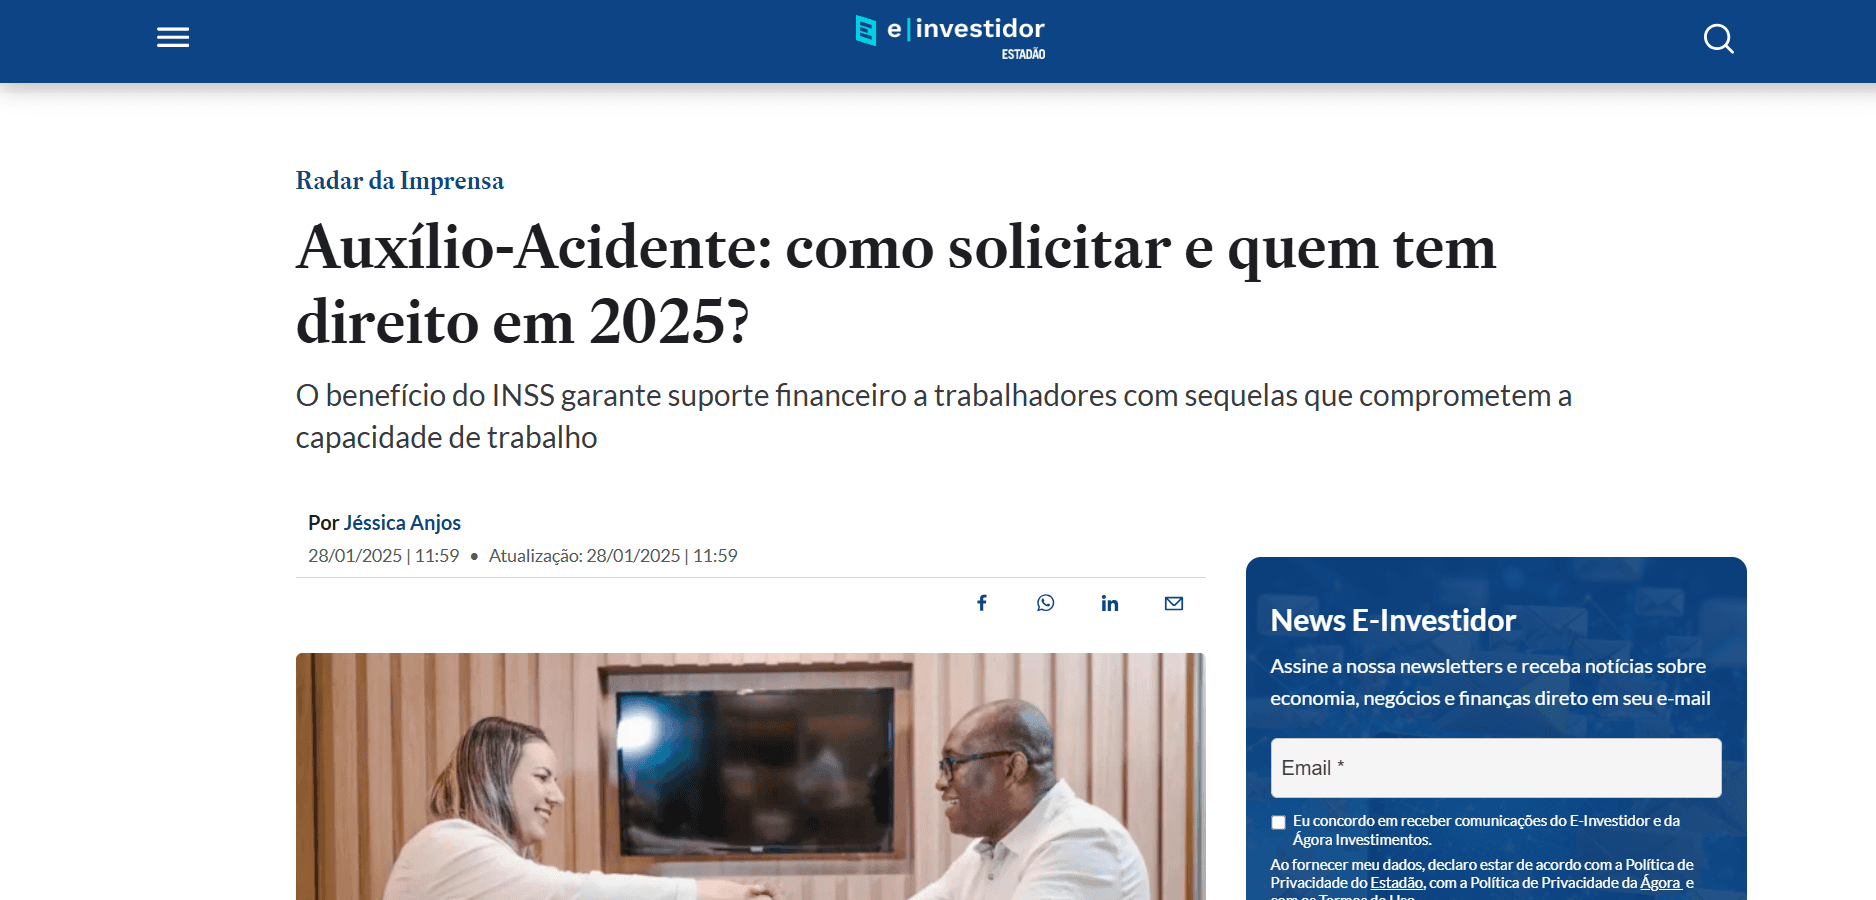Click the Atualização timestamp text
Image resolution: width=1876 pixels, height=900 pixels.
pyautogui.click(x=613, y=556)
